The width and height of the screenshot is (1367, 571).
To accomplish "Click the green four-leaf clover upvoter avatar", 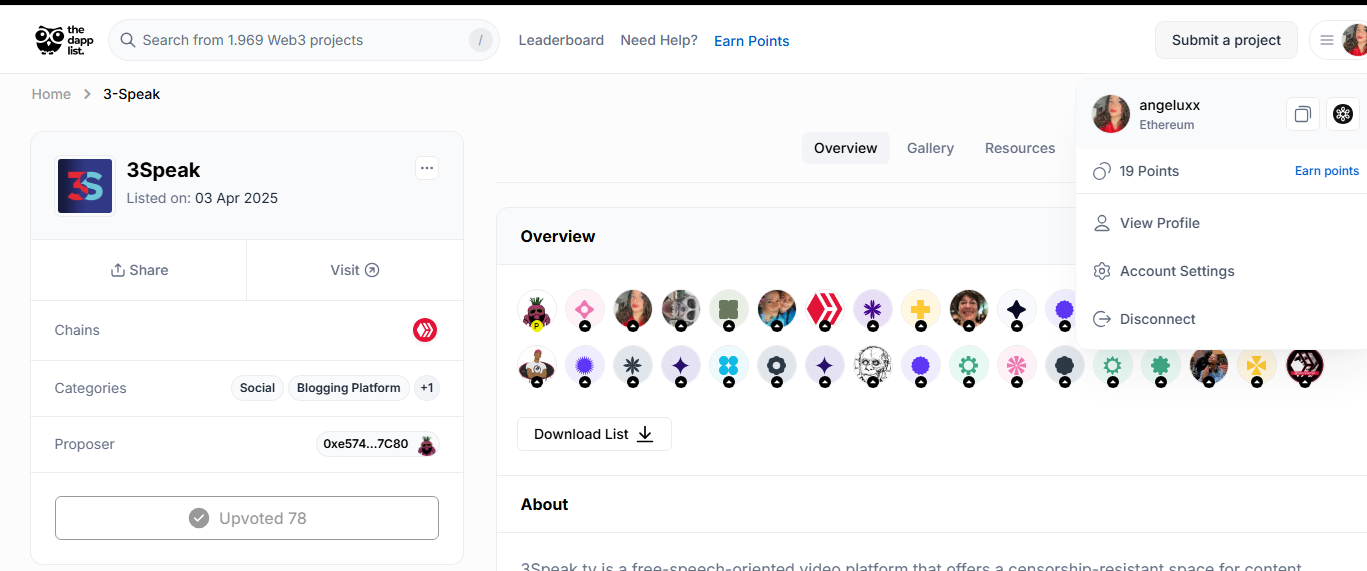I will point(729,310).
